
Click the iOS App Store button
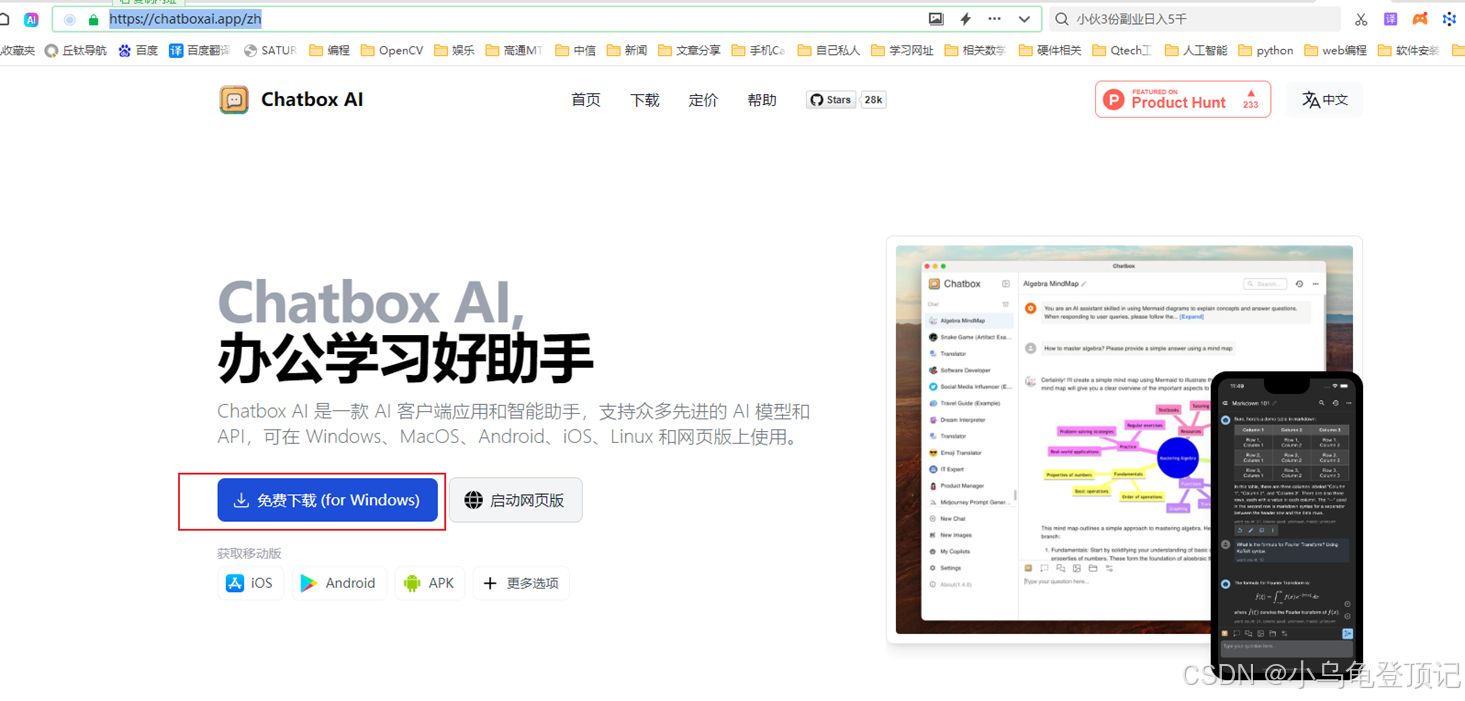tap(250, 583)
